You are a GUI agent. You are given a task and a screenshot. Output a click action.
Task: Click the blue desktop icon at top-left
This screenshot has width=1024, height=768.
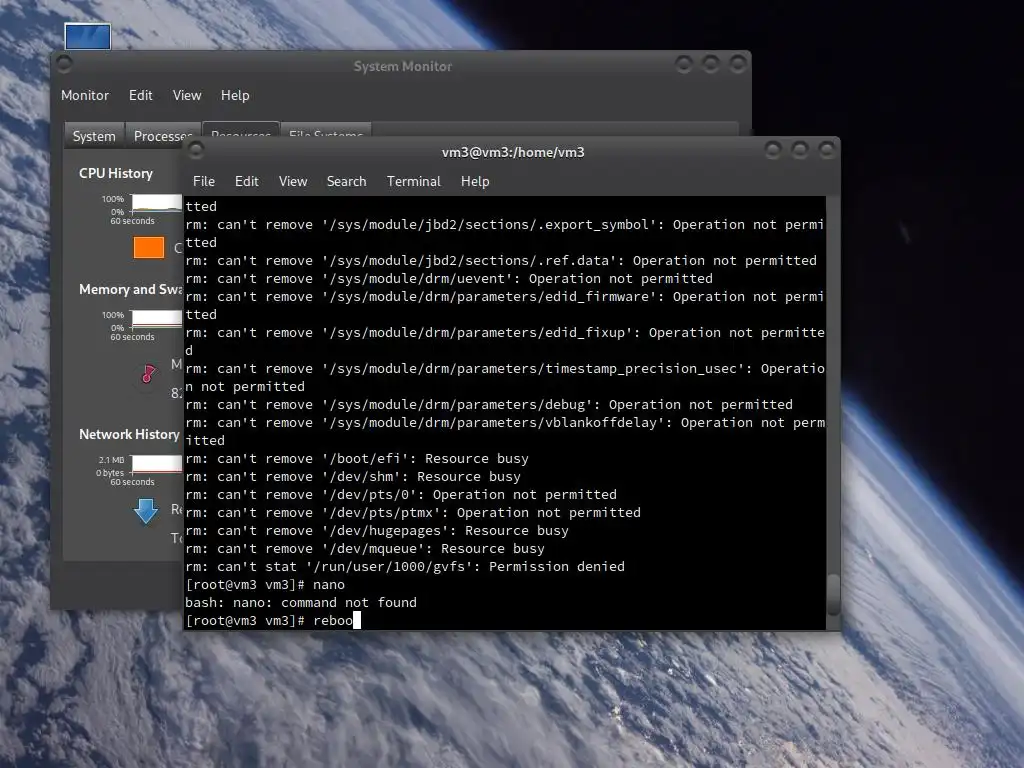88,37
